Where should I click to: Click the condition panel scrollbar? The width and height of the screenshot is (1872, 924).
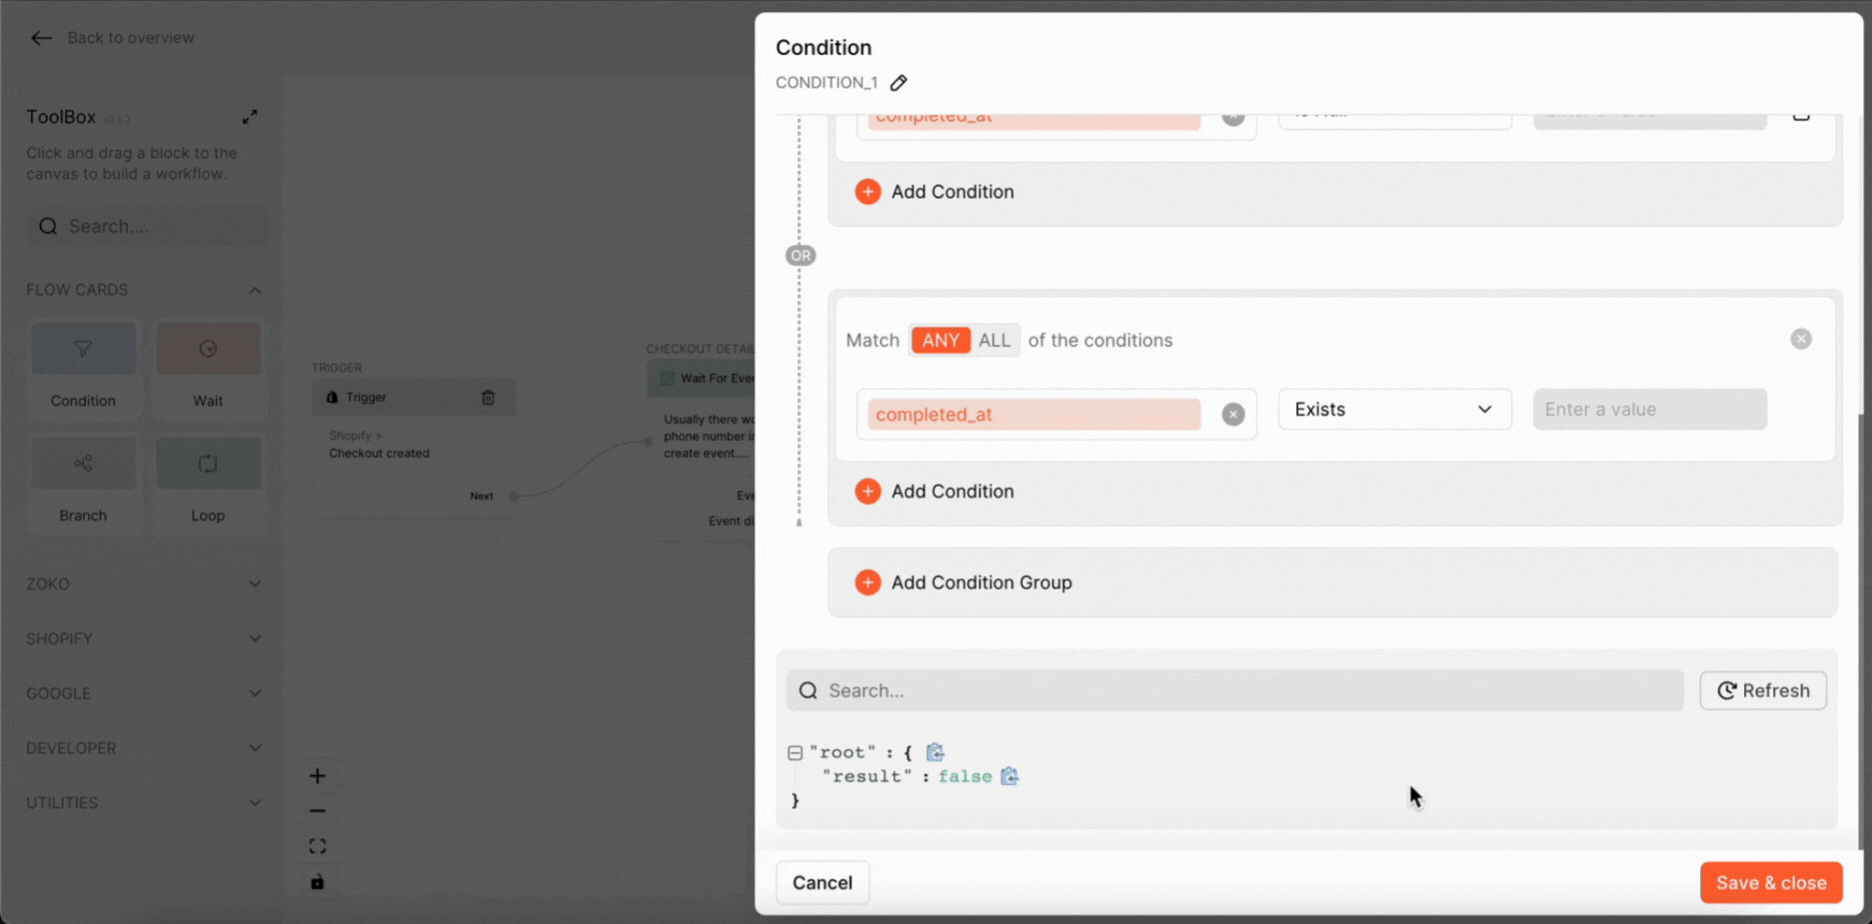coord(1860,630)
